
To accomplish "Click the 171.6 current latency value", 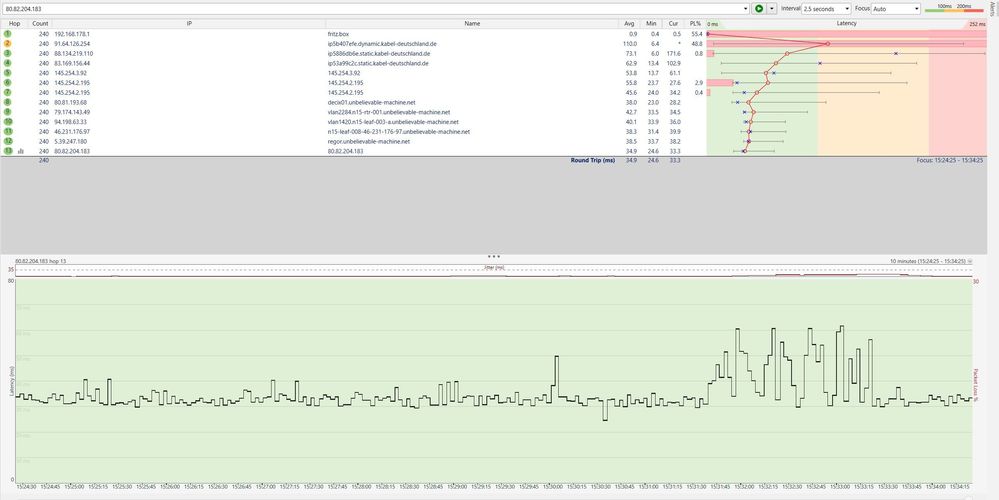I will (673, 54).
